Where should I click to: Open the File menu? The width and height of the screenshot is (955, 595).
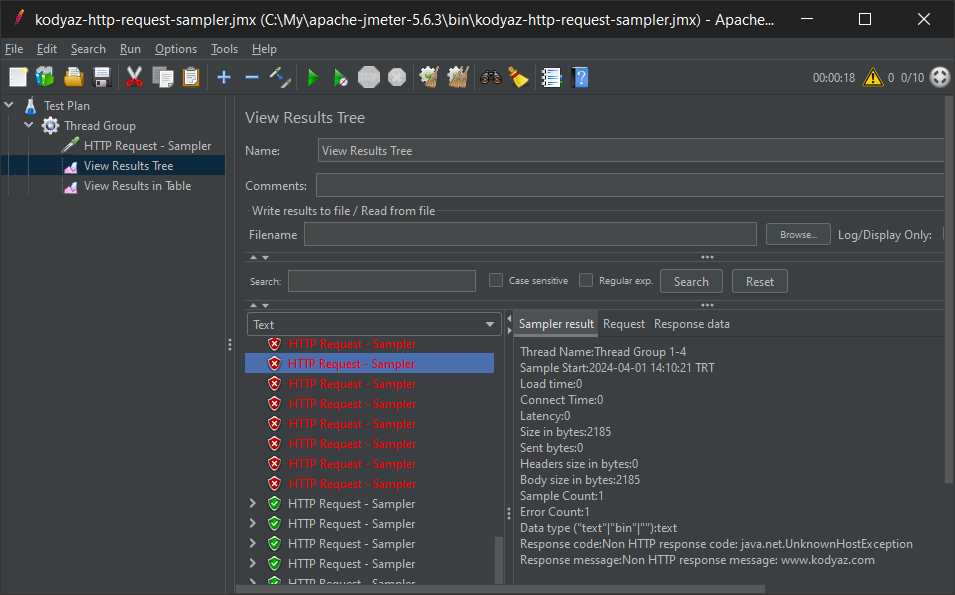pos(14,49)
